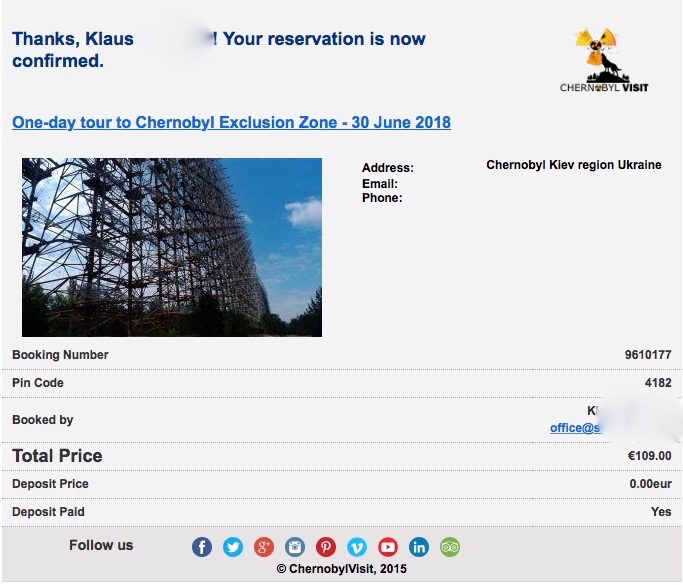Click the office@ email link
This screenshot has height=585, width=683.
[x=575, y=428]
